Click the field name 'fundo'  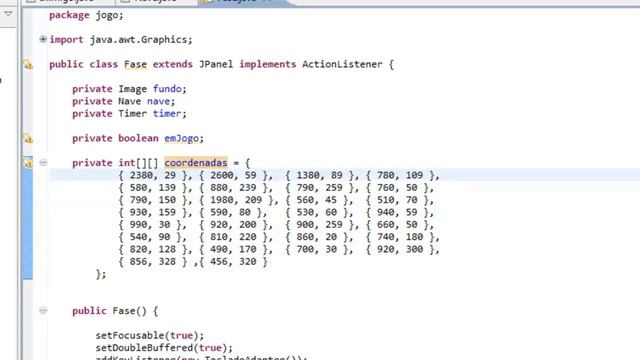click(167, 89)
